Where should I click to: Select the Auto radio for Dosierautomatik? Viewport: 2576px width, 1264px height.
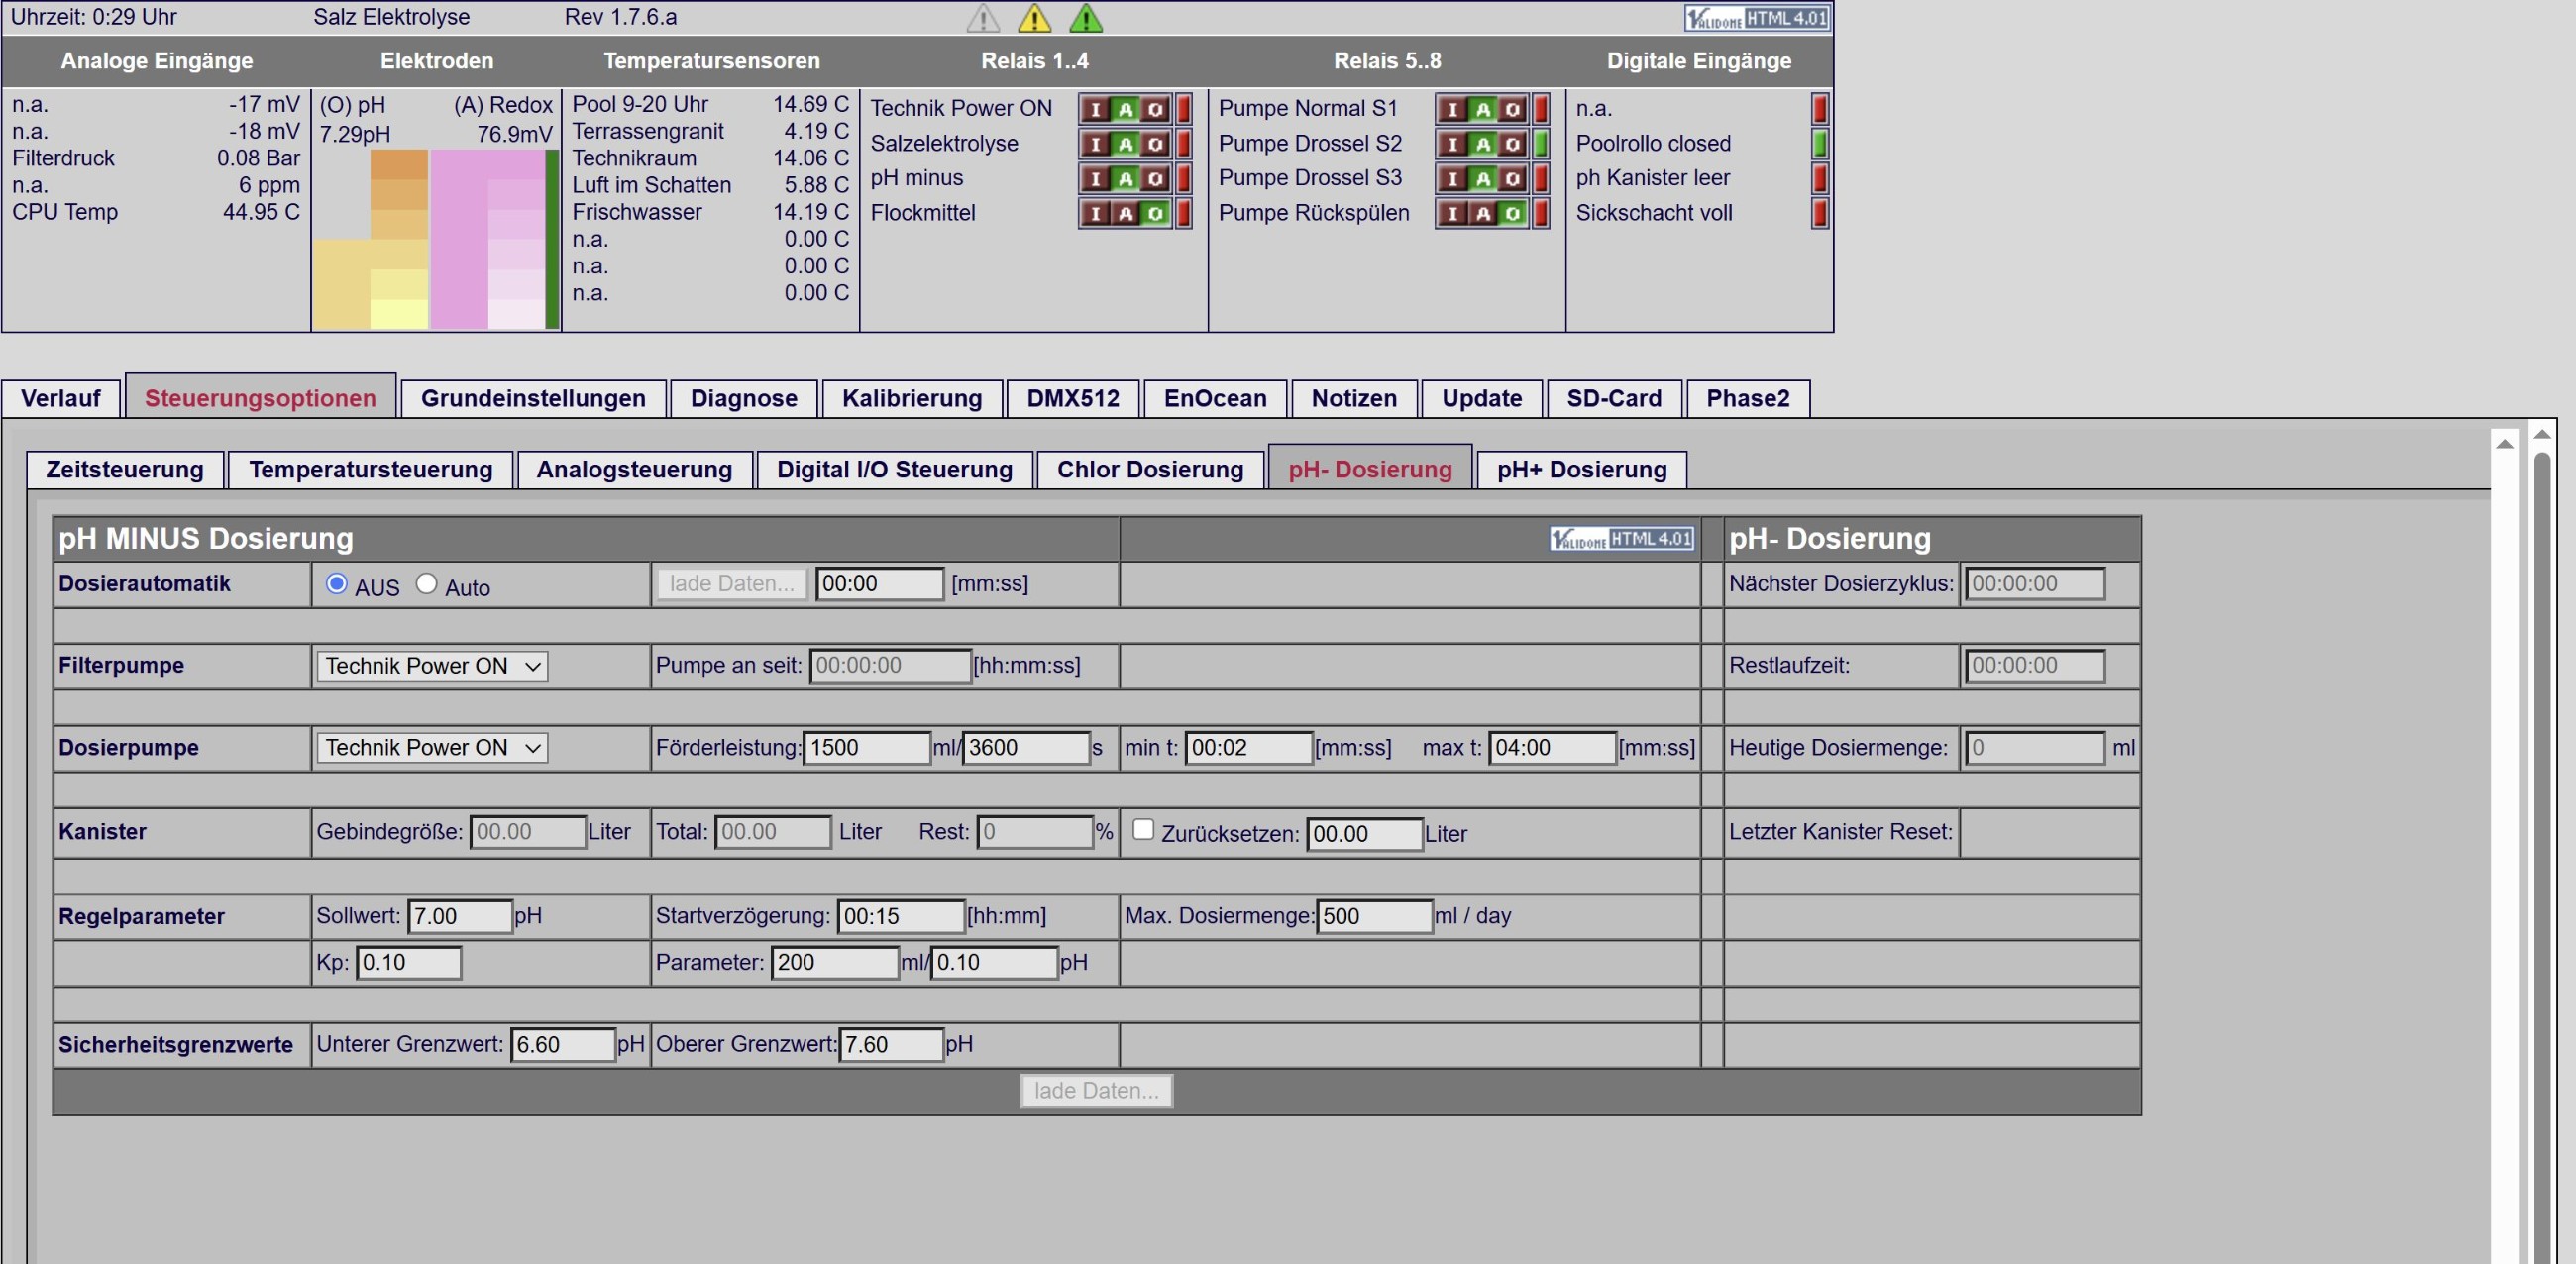[x=427, y=583]
